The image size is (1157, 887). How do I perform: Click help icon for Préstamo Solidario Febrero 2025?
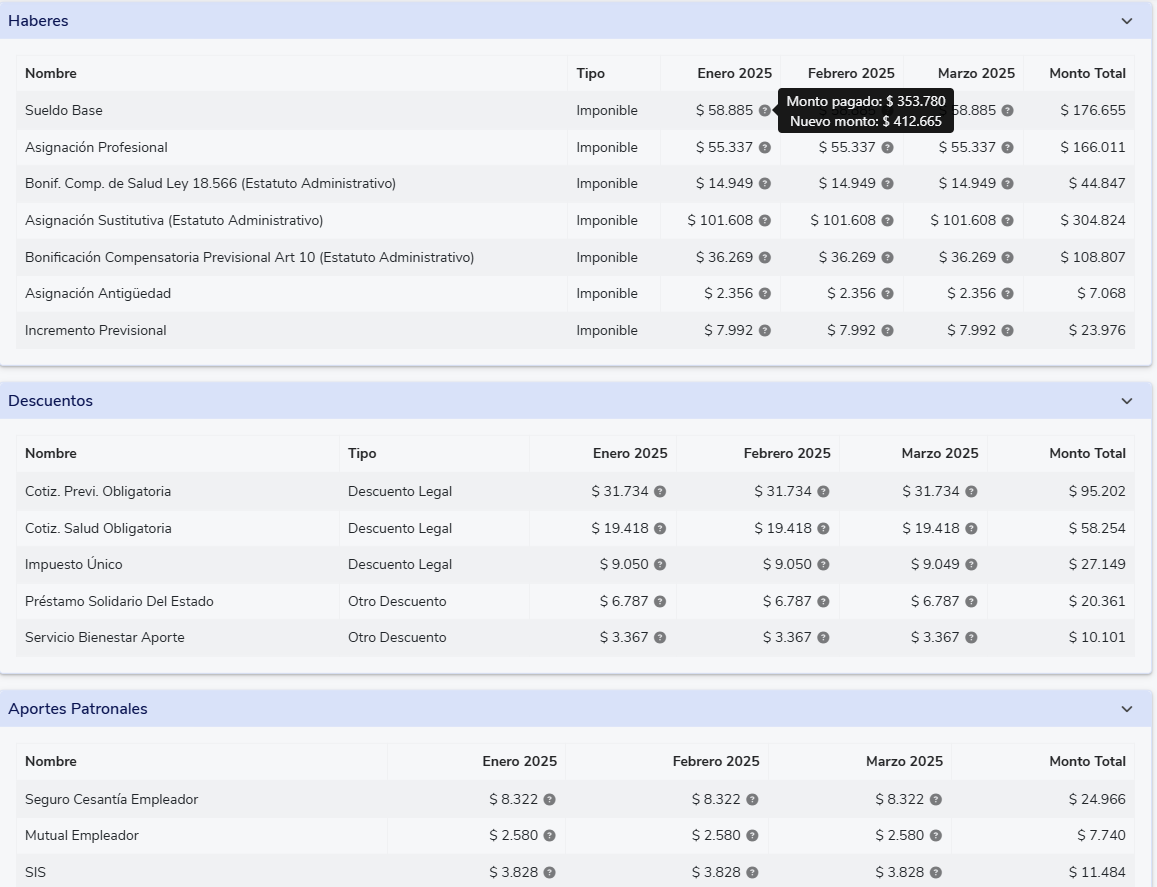coord(823,601)
